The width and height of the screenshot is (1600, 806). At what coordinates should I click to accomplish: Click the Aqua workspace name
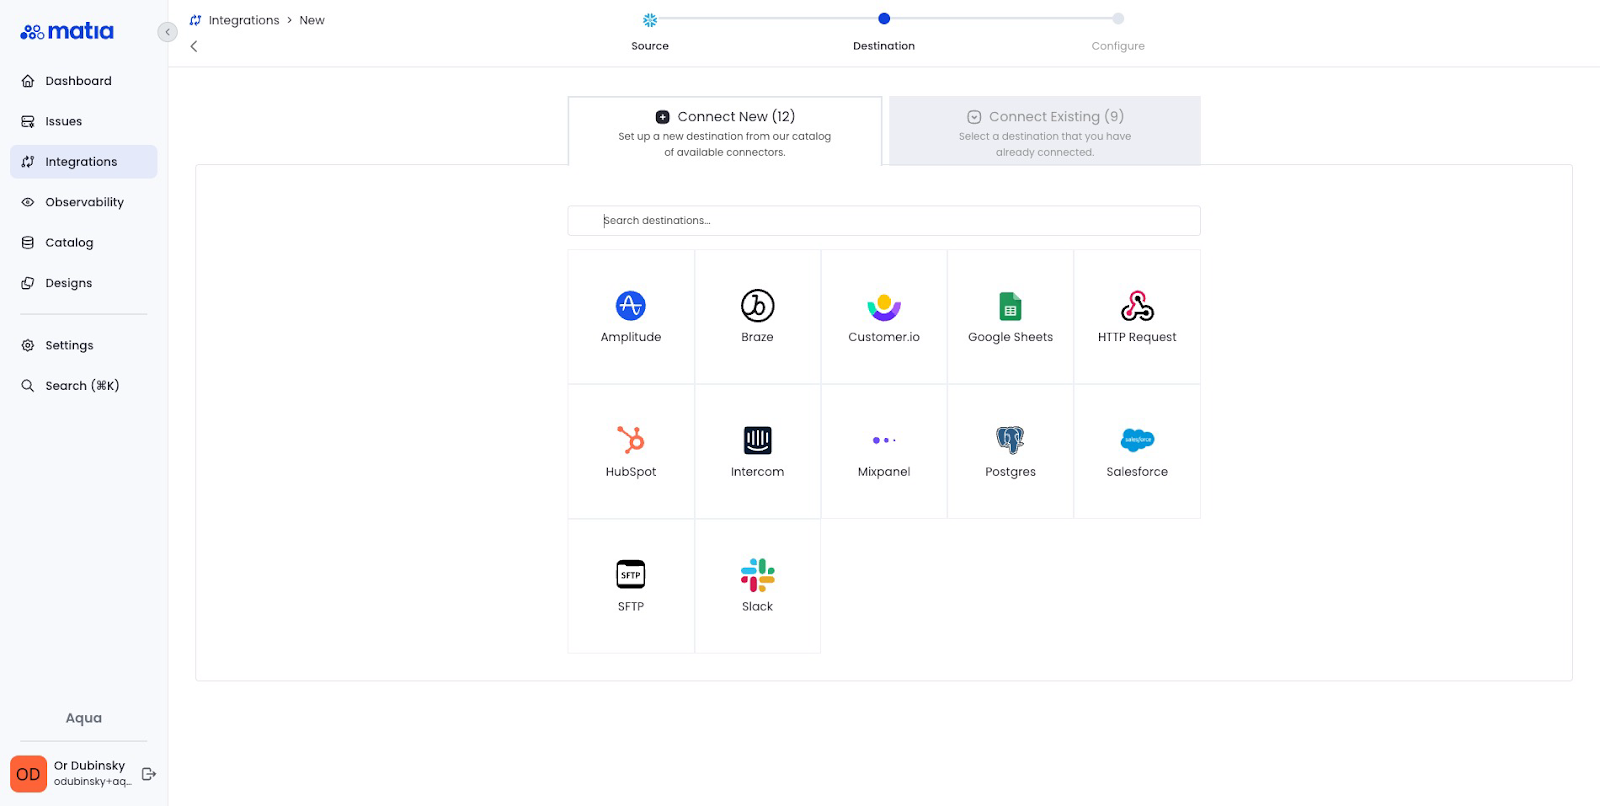point(84,718)
